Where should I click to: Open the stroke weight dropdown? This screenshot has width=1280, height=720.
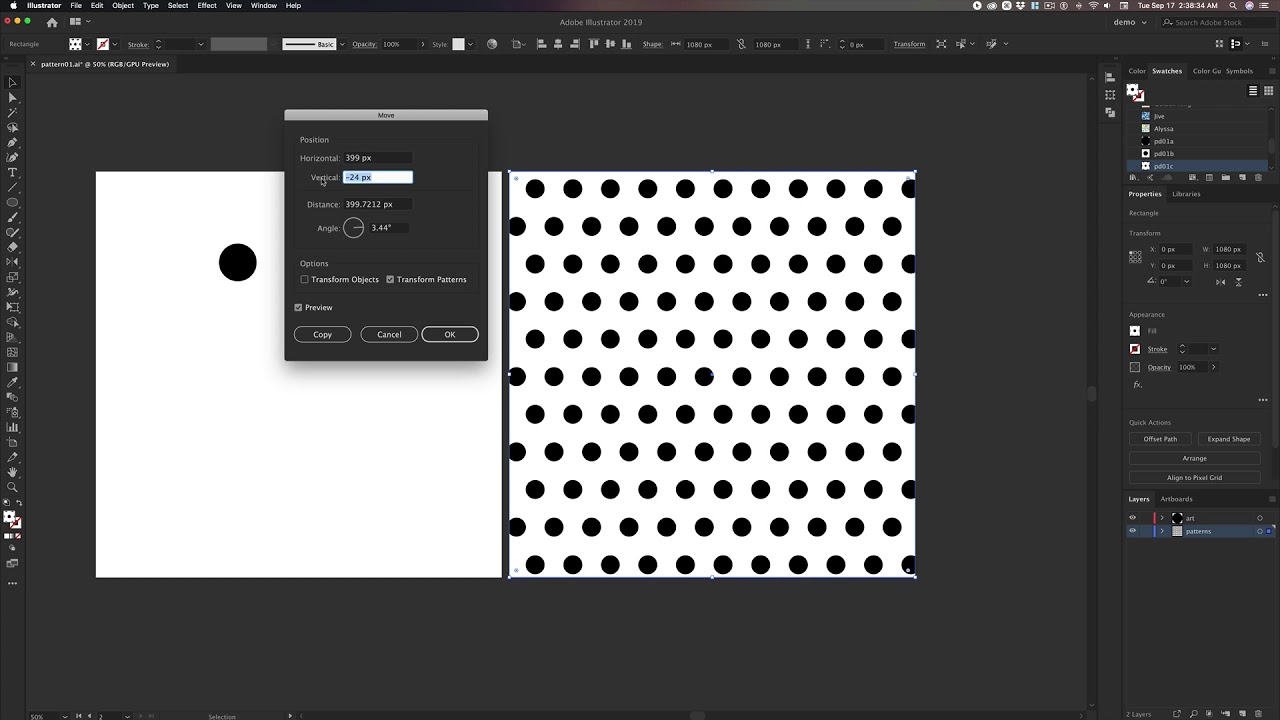coord(201,44)
